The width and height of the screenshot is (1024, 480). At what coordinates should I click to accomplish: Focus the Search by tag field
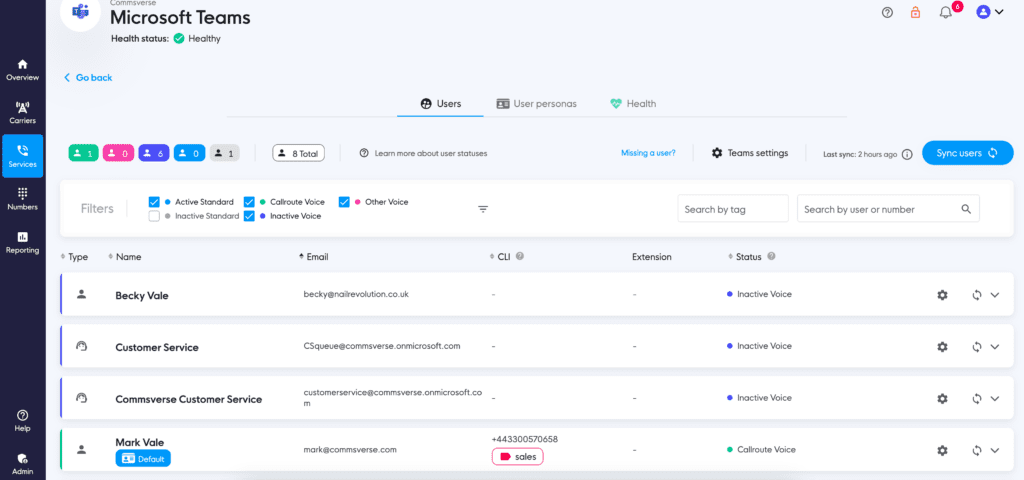point(733,209)
